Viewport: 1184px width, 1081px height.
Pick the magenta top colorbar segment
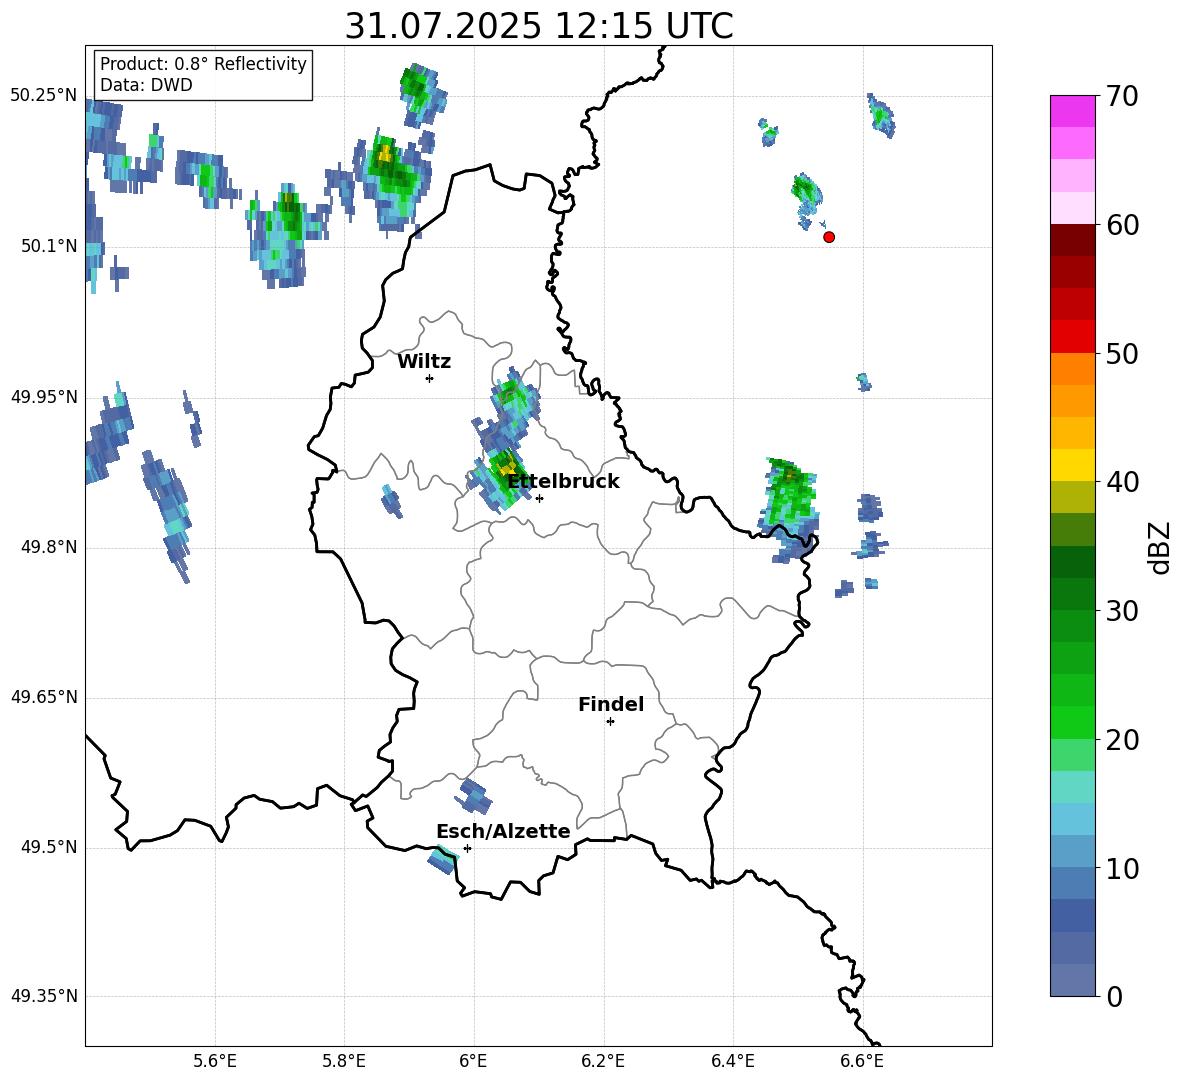click(x=1072, y=111)
